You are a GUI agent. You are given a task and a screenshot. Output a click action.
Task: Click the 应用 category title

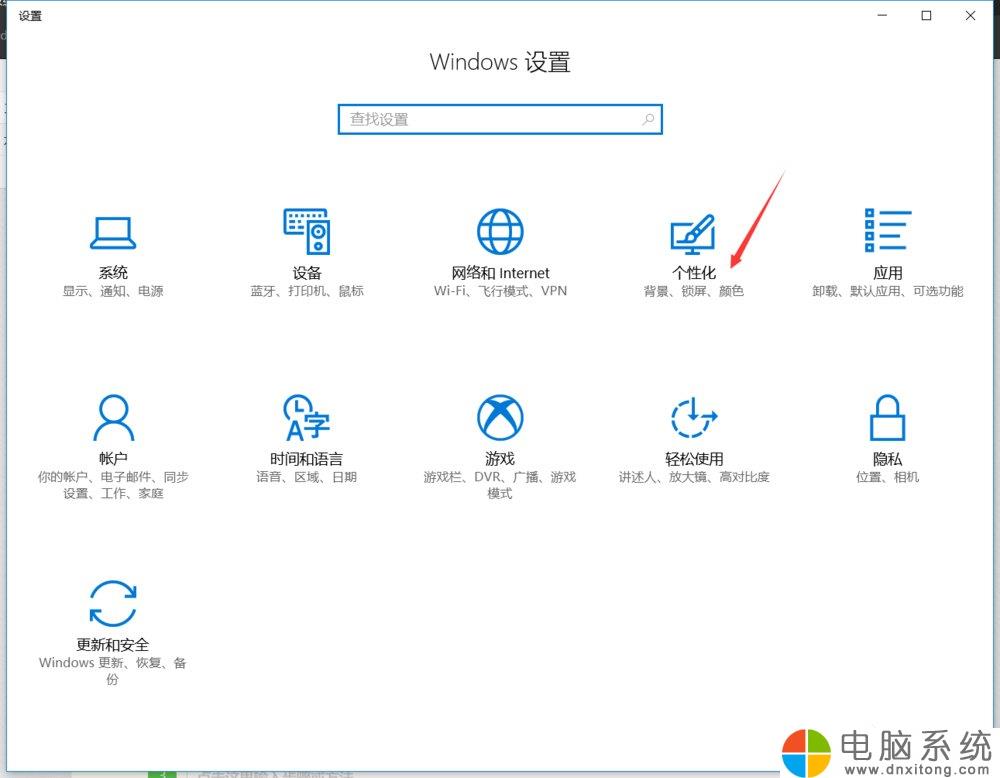tap(888, 273)
